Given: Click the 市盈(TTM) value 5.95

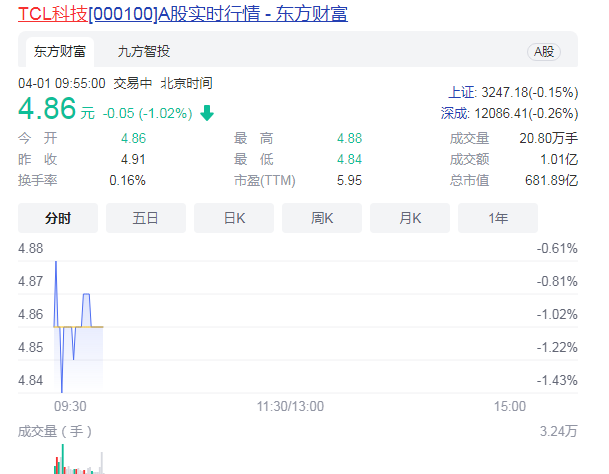Looking at the screenshot, I should point(349,180).
